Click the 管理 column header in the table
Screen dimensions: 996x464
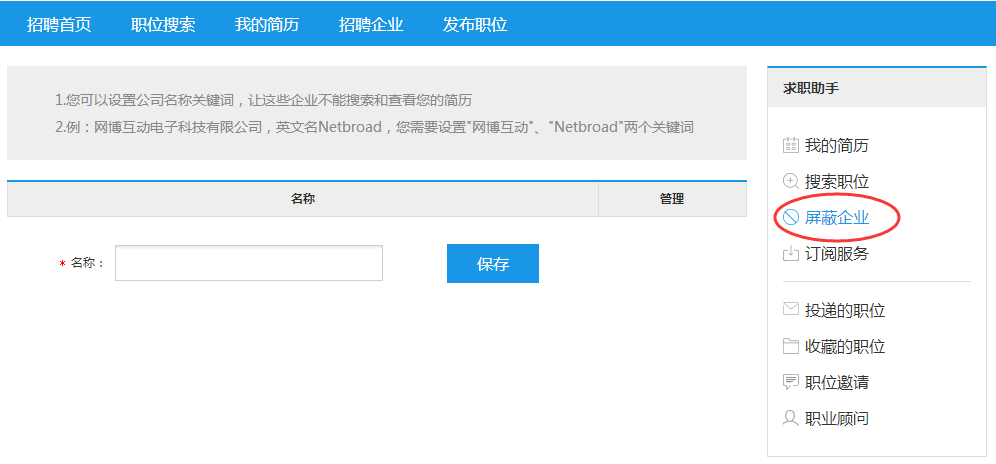click(672, 199)
